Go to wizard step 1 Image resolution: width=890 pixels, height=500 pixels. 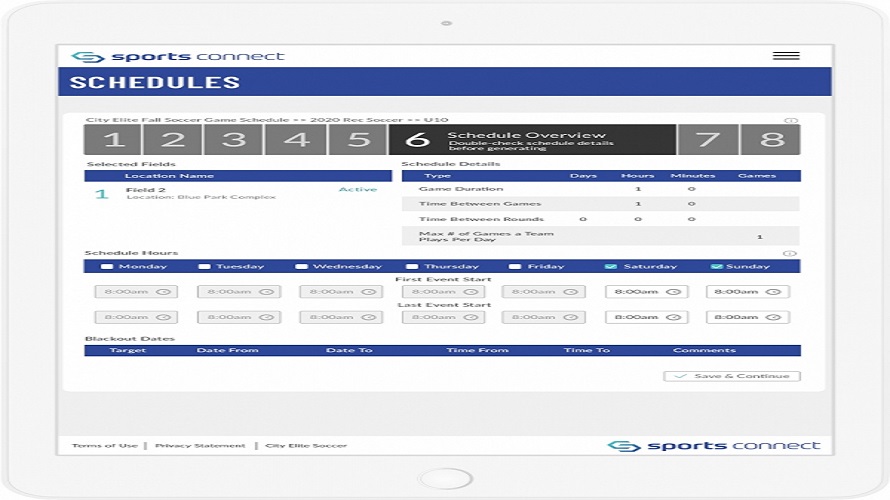pos(113,140)
